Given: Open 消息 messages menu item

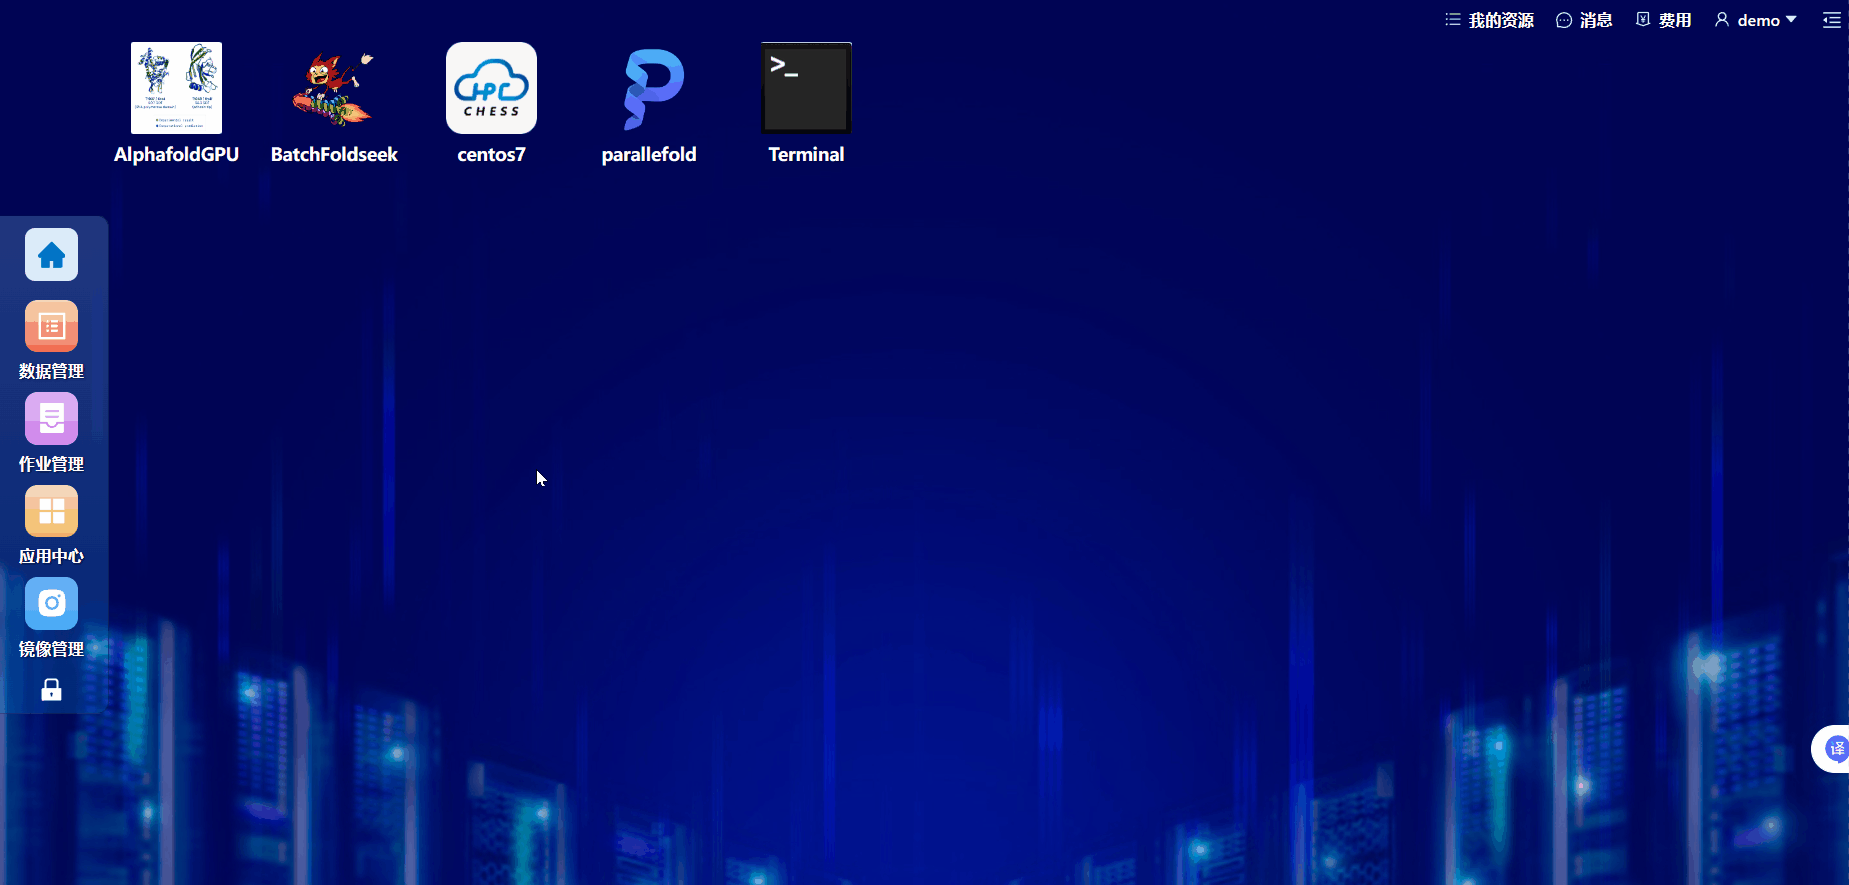Looking at the screenshot, I should [1584, 20].
